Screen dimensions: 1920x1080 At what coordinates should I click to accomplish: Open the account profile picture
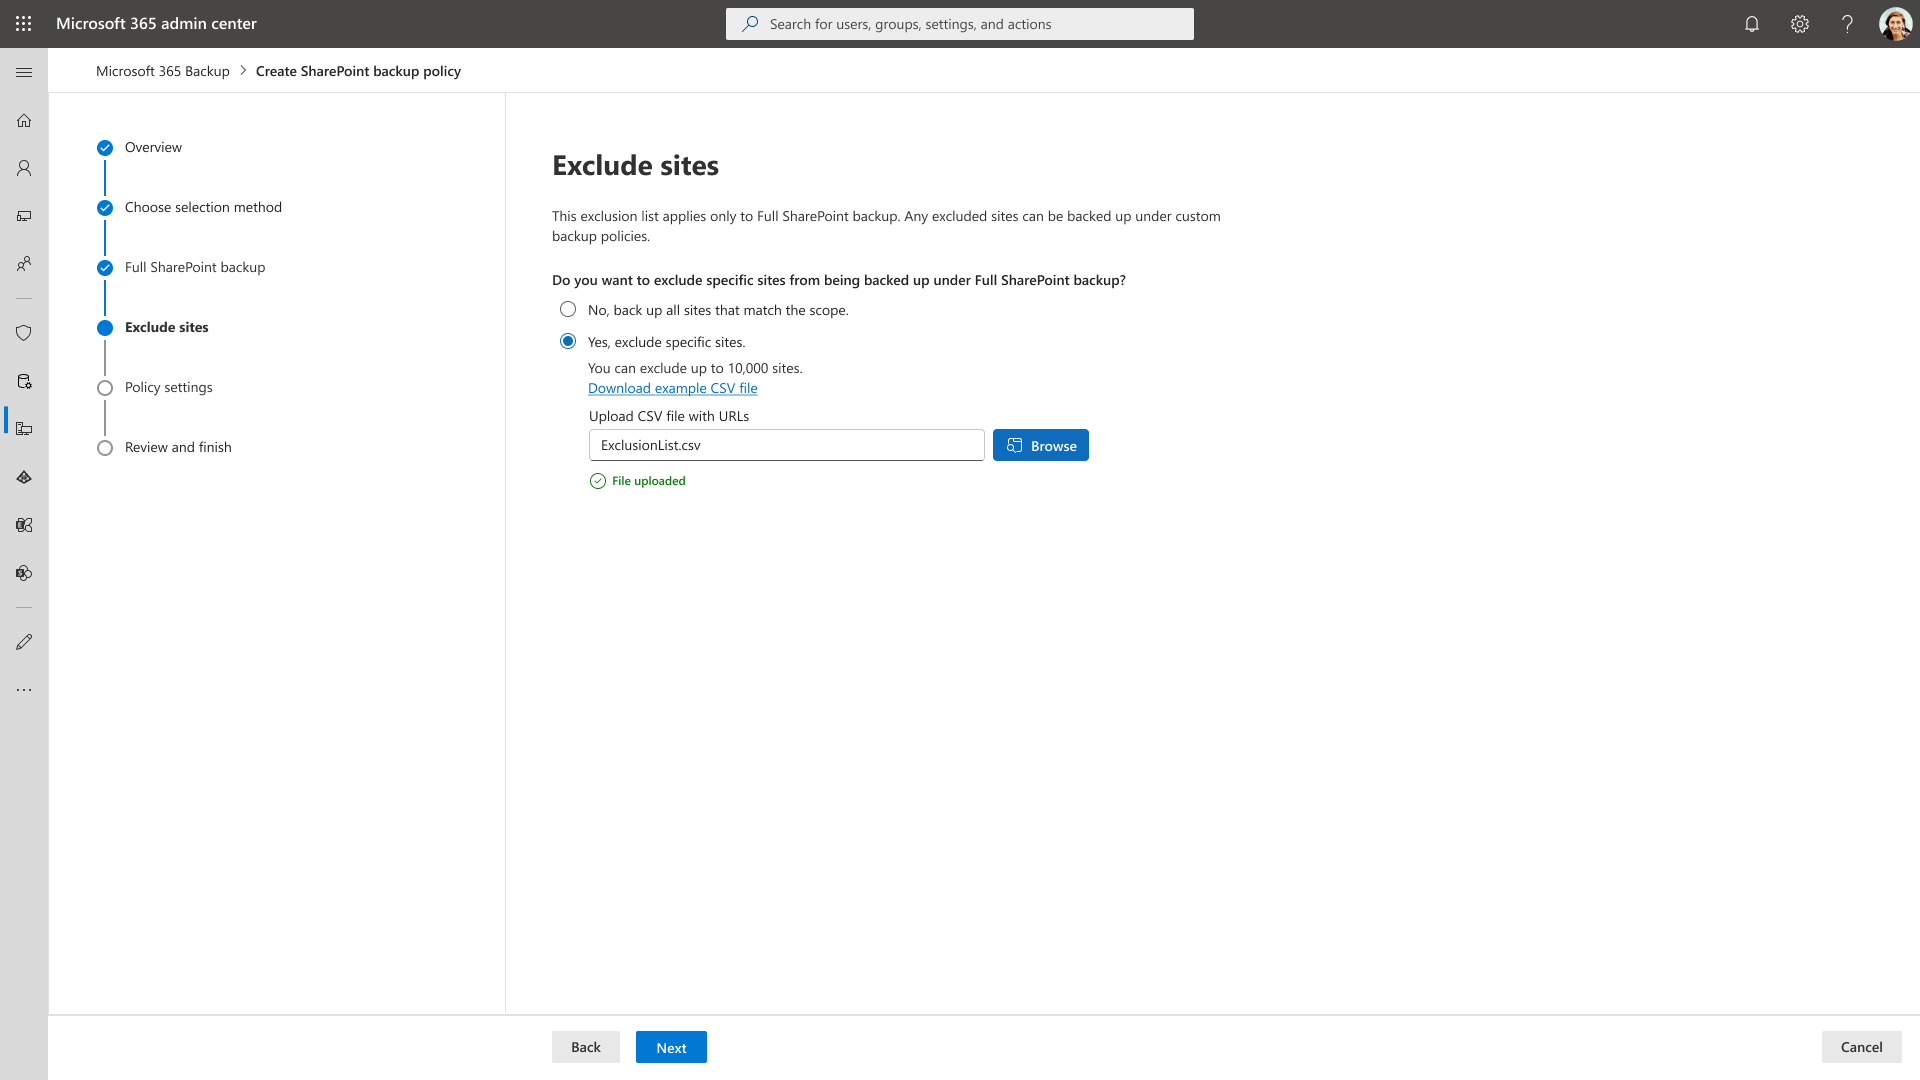(1895, 24)
